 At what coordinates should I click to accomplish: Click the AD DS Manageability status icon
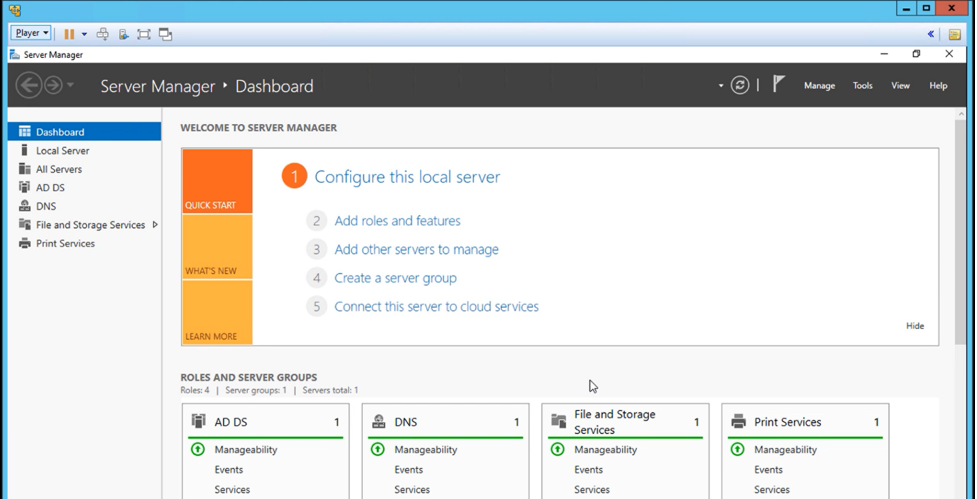198,450
